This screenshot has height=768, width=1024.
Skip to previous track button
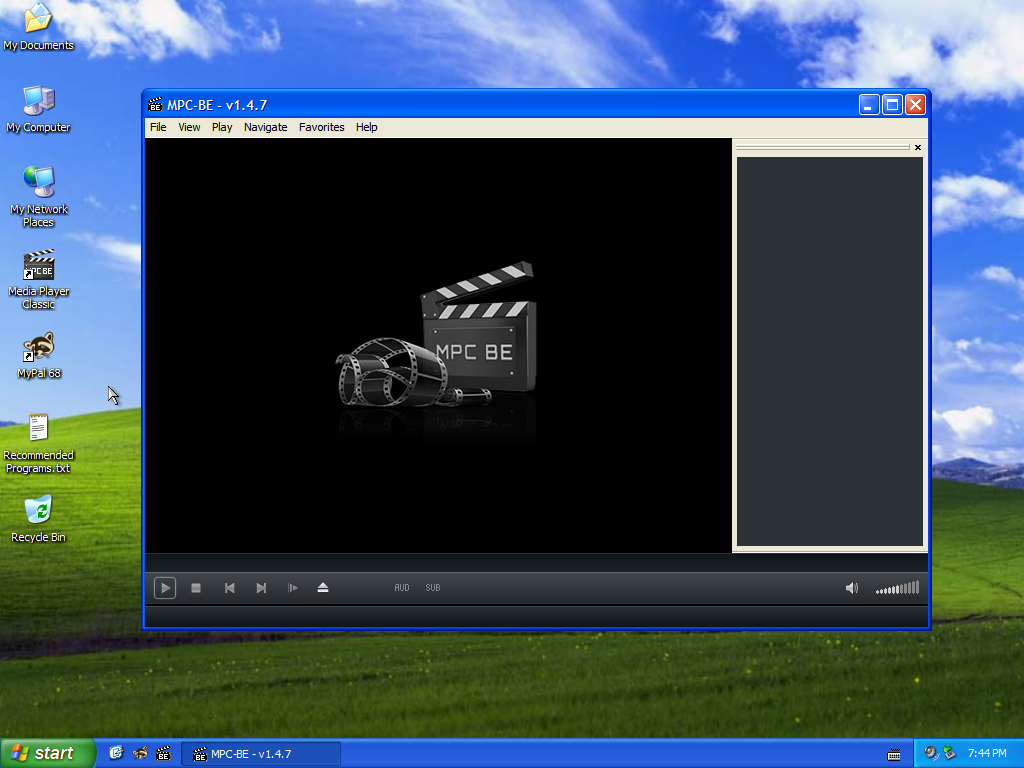229,588
